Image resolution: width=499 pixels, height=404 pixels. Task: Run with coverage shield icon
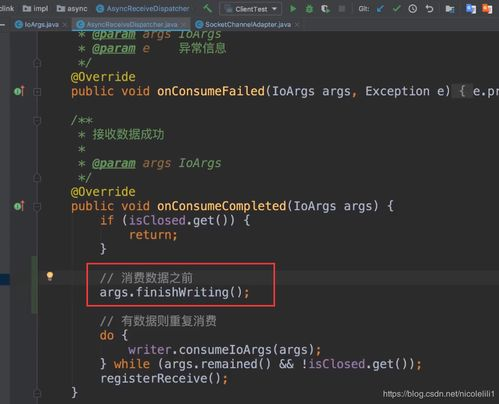point(325,9)
